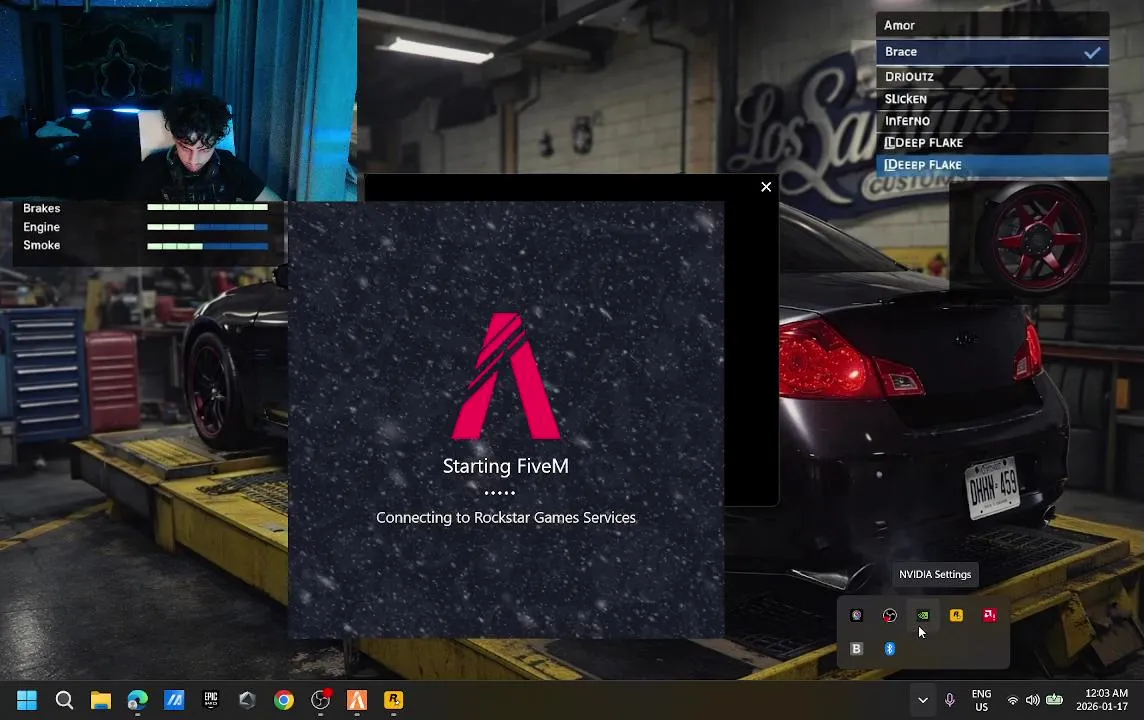Click the first colorful circle tray icon
This screenshot has height=720, width=1144.
coord(857,615)
